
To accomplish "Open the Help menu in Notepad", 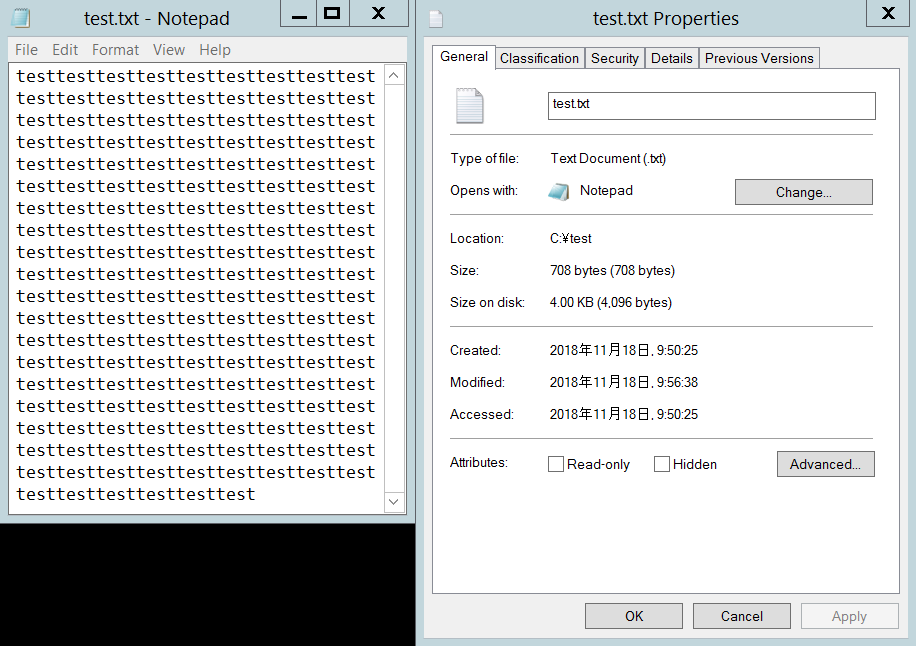I will coord(215,50).
